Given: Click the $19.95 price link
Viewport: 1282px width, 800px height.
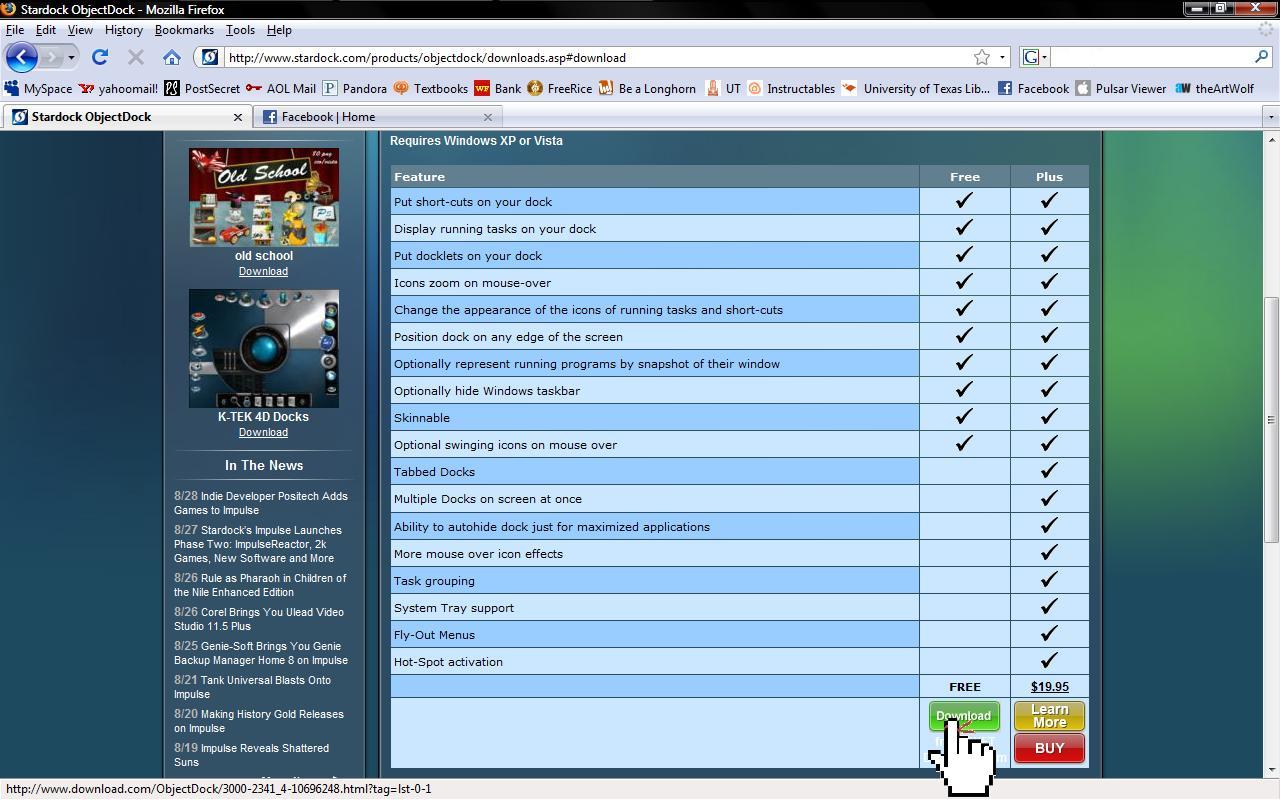Looking at the screenshot, I should pyautogui.click(x=1049, y=687).
